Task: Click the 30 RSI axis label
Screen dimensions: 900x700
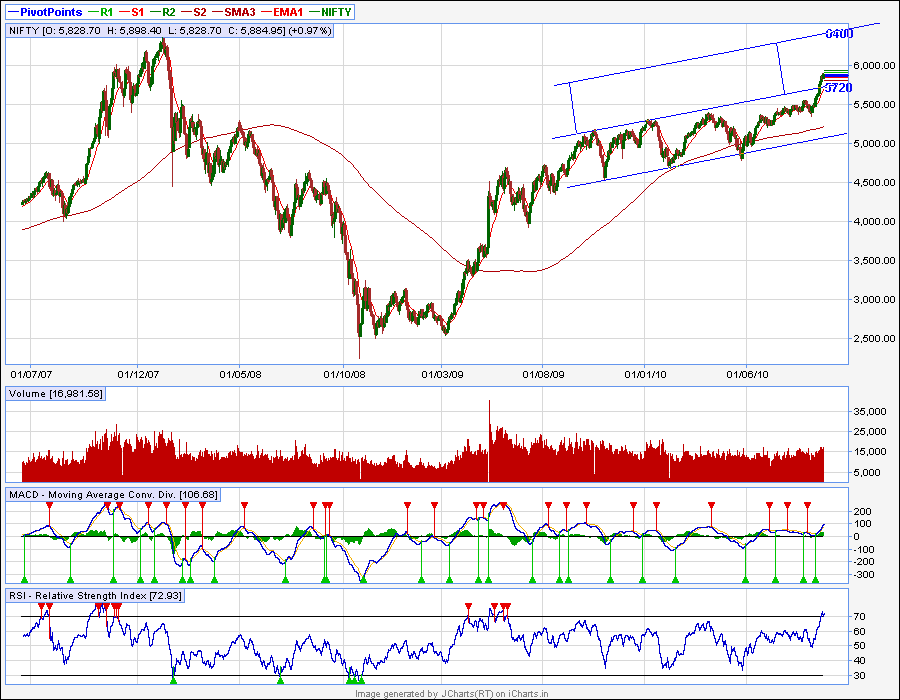Action: pyautogui.click(x=859, y=676)
